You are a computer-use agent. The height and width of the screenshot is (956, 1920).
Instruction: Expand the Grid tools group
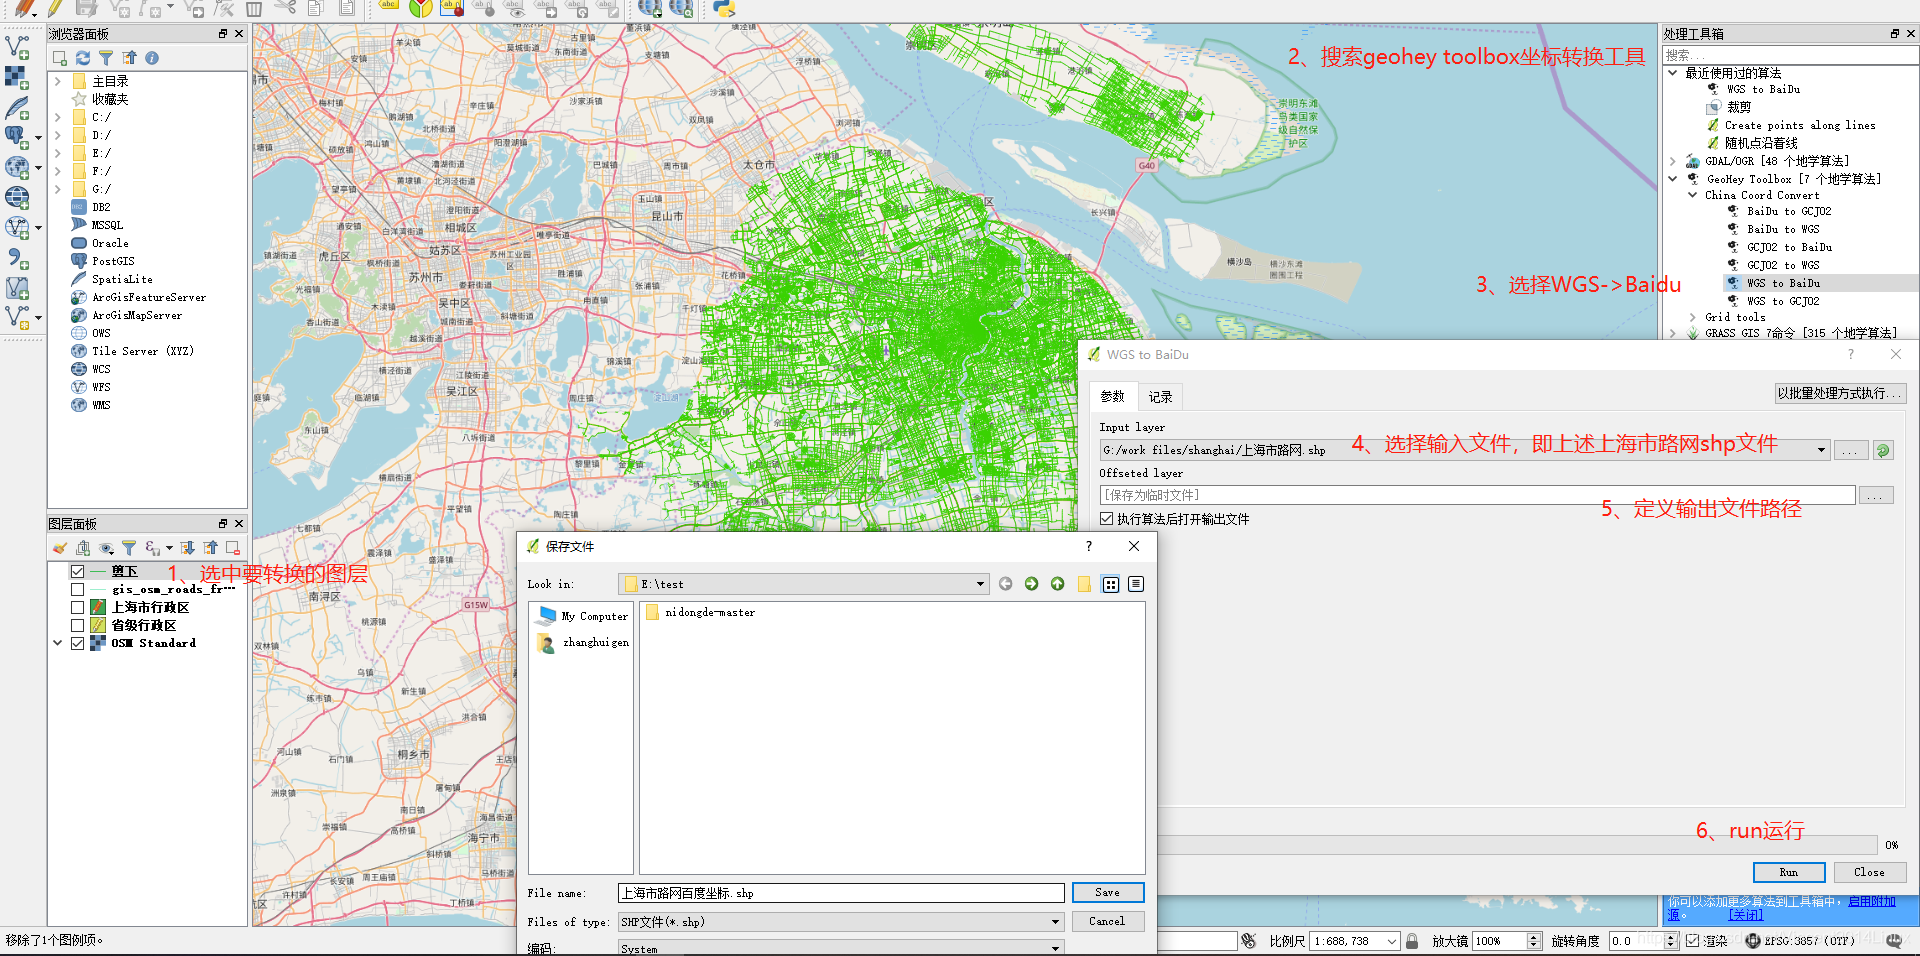[x=1692, y=317]
